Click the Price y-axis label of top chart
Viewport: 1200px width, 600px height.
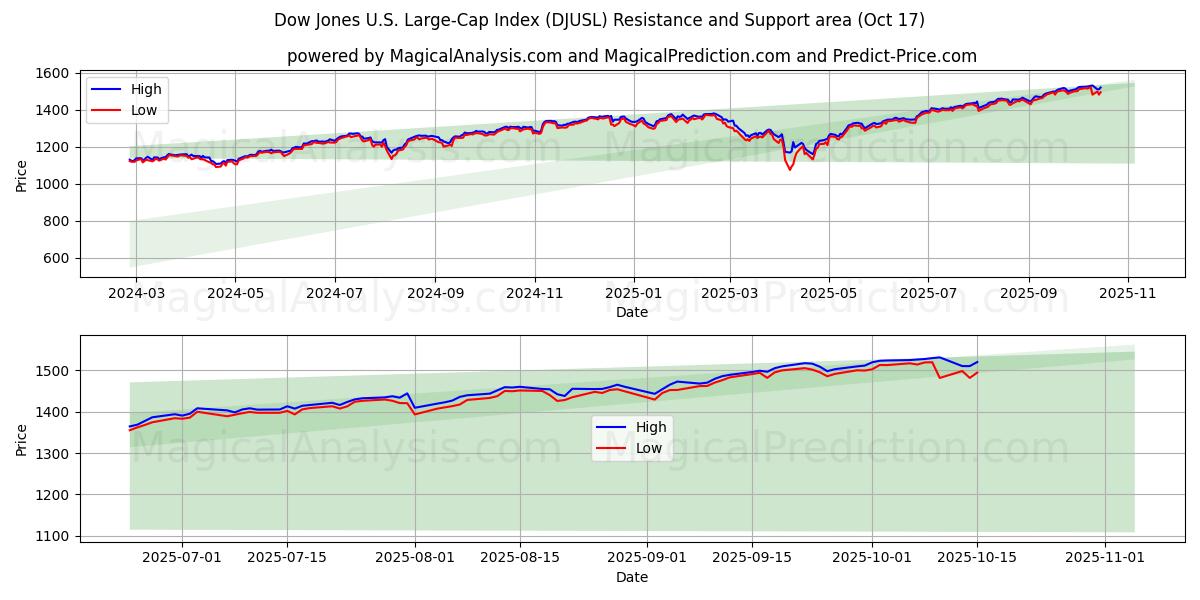coord(22,176)
